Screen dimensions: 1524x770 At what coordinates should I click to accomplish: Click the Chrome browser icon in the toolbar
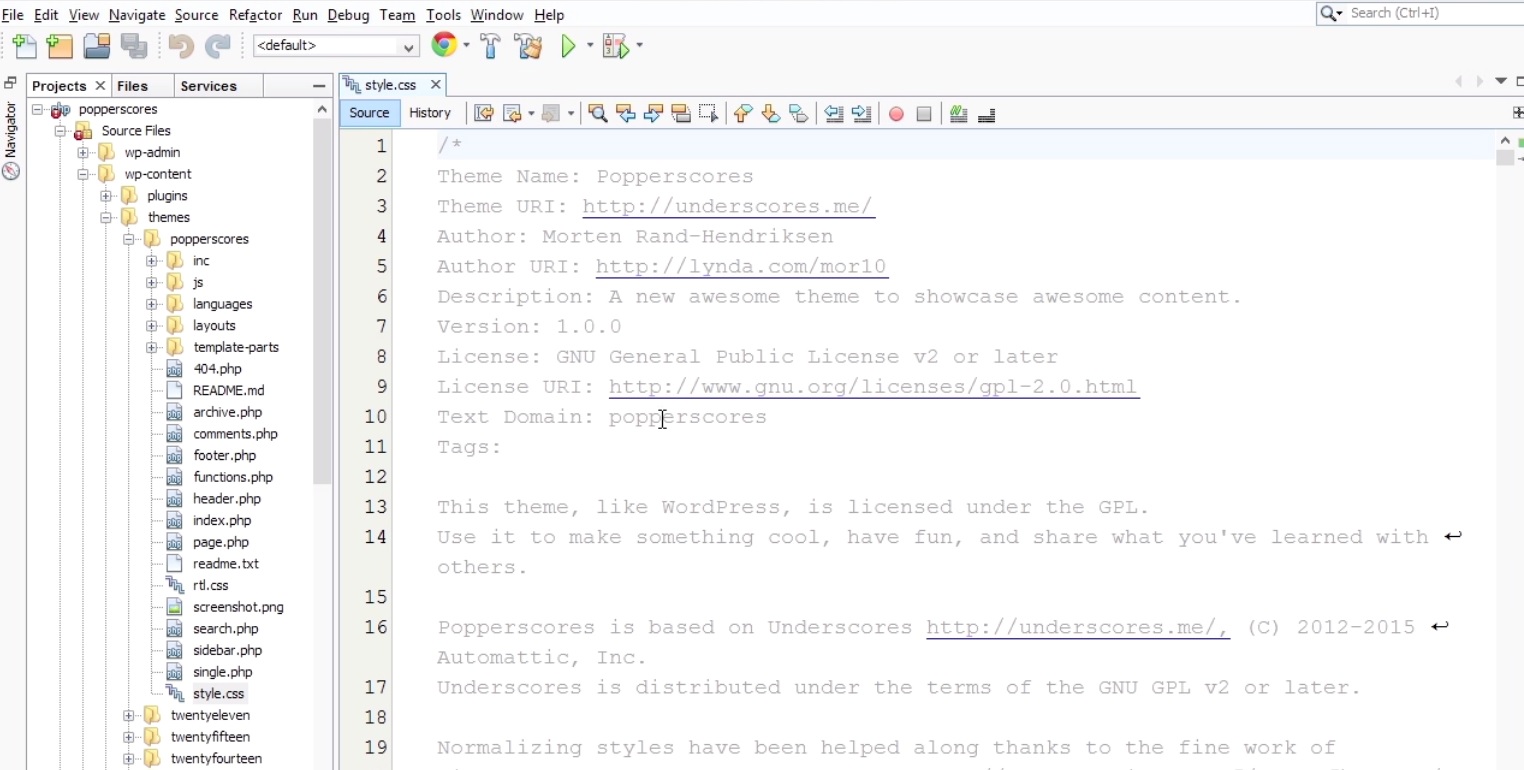(443, 45)
